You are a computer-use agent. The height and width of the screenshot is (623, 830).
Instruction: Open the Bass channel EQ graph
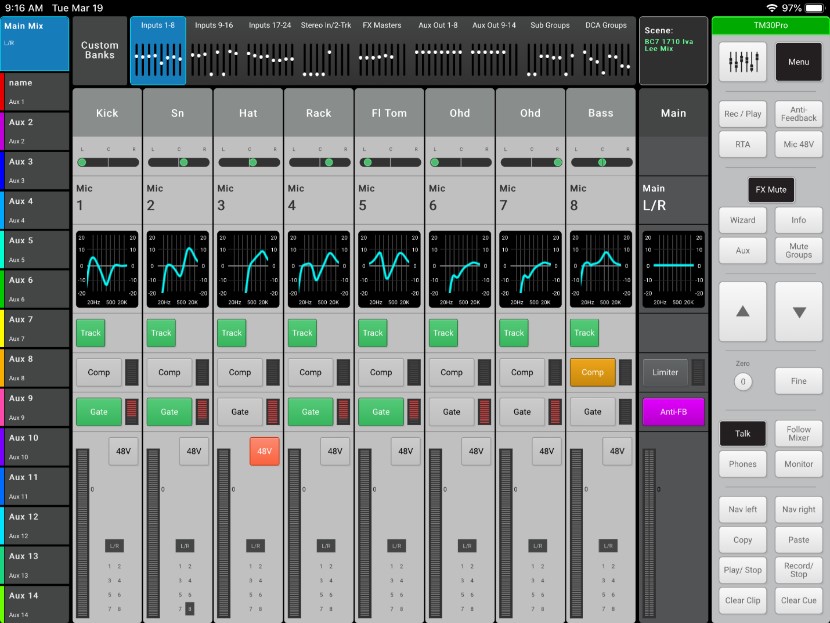(x=600, y=267)
